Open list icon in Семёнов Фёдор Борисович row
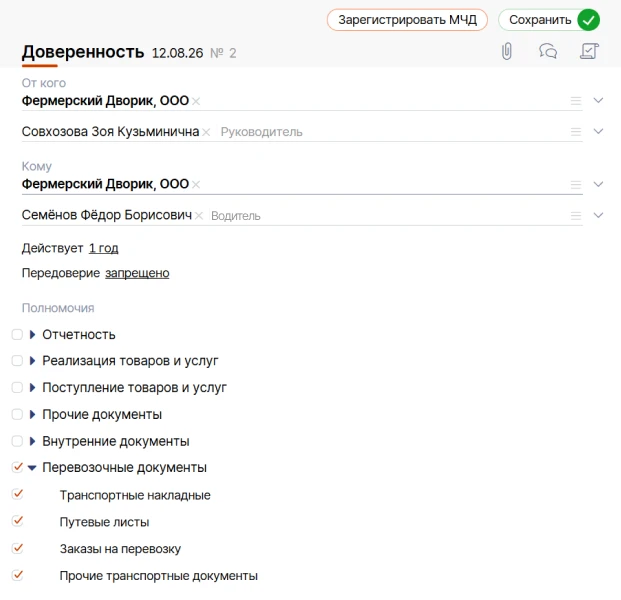This screenshot has height=600, width=621. 576,216
